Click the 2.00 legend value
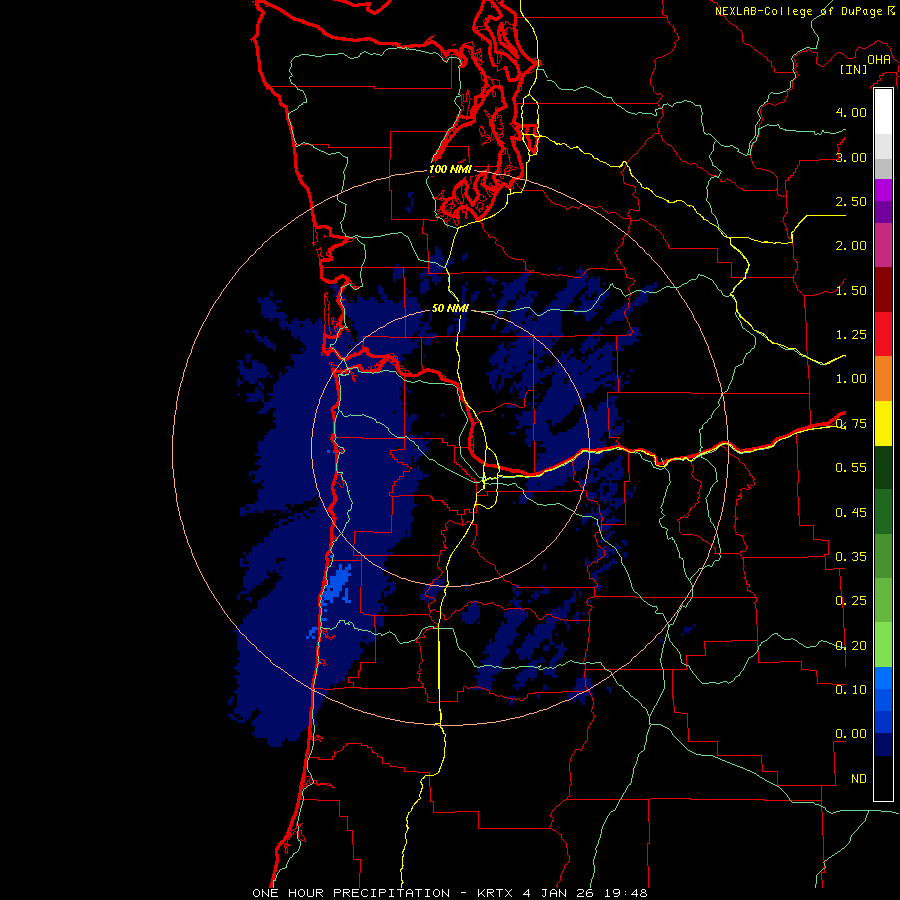Image resolution: width=900 pixels, height=900 pixels. 851,246
